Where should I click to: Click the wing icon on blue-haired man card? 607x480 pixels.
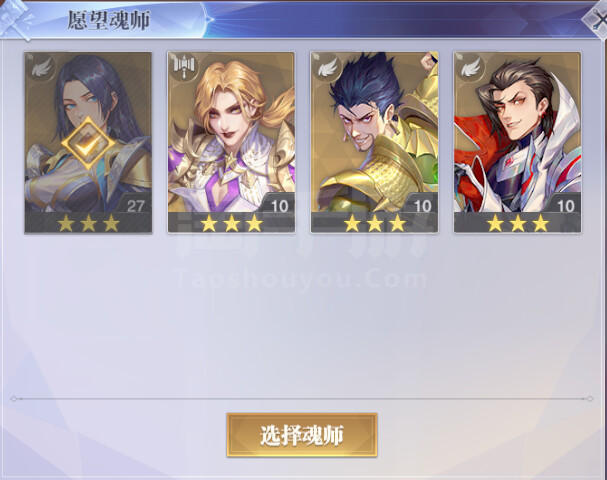pos(327,68)
